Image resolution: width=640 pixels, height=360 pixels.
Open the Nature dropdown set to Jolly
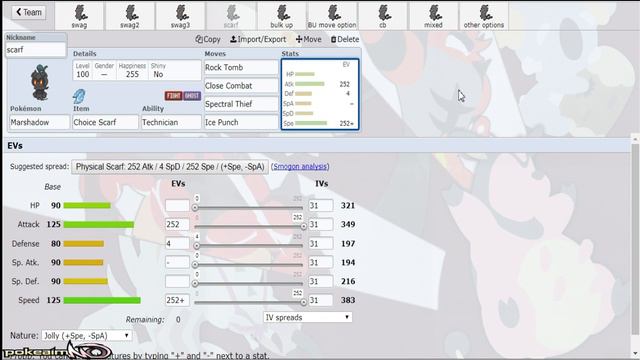click(x=86, y=336)
